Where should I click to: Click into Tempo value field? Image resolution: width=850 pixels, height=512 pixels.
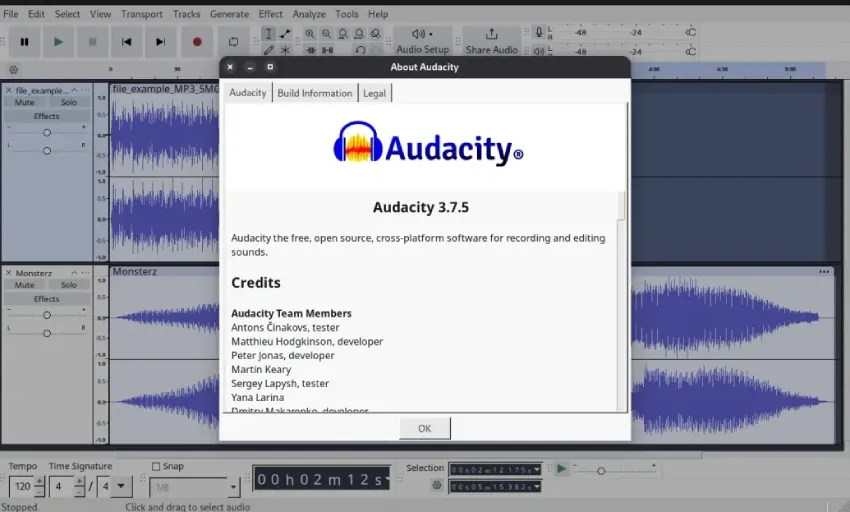coord(23,487)
